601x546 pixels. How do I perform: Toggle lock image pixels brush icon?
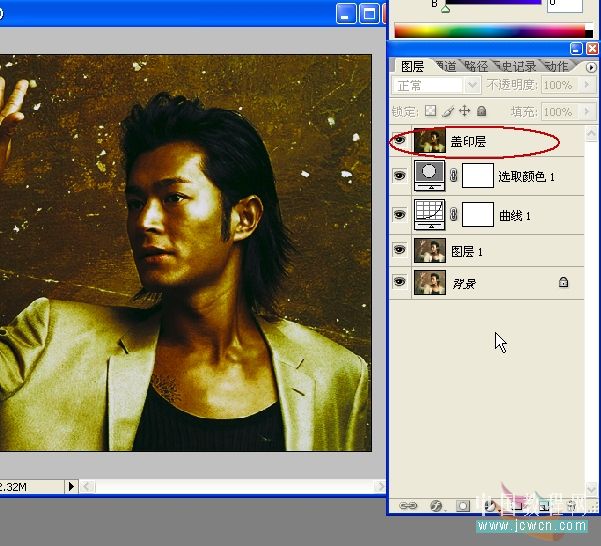[x=448, y=111]
